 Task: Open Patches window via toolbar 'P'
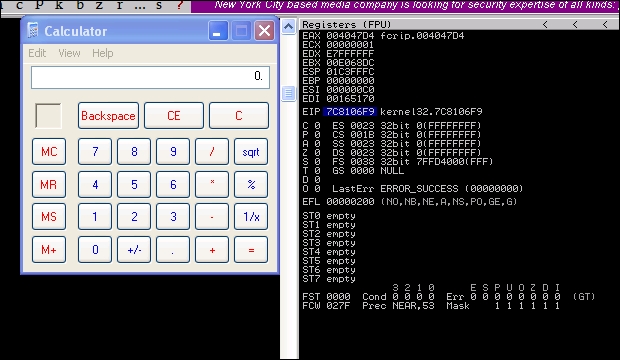click(x=39, y=6)
